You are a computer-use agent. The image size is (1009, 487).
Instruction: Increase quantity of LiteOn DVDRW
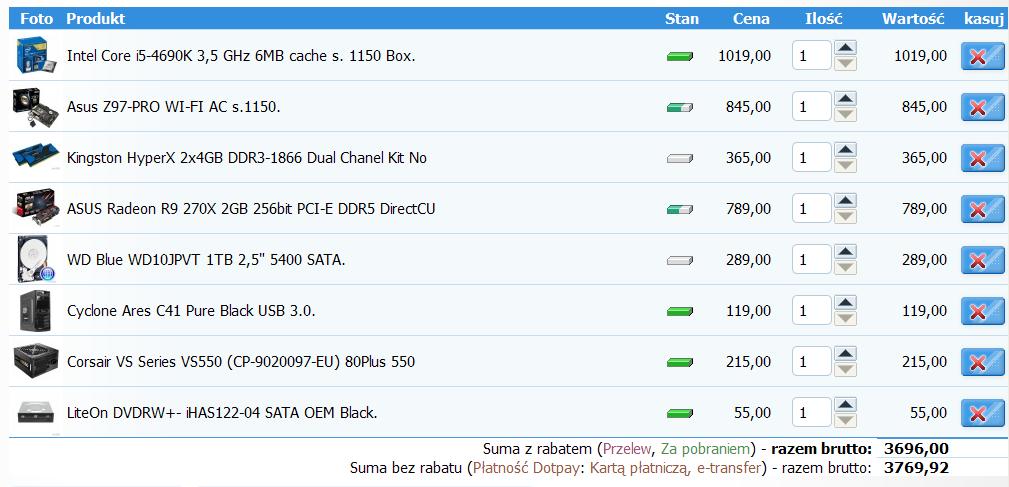click(x=845, y=405)
